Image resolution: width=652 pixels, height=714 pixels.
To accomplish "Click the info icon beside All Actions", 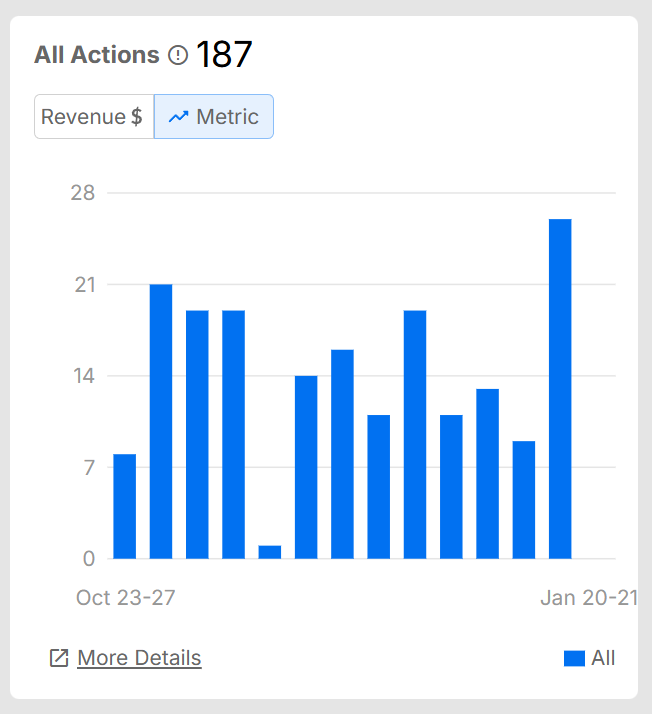I will (x=178, y=56).
